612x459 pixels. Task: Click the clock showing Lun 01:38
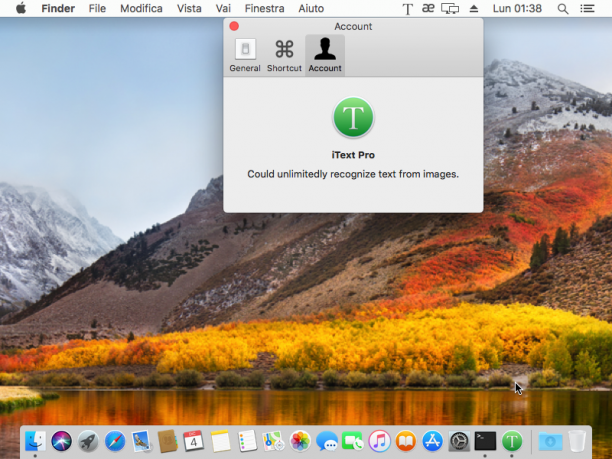[517, 8]
